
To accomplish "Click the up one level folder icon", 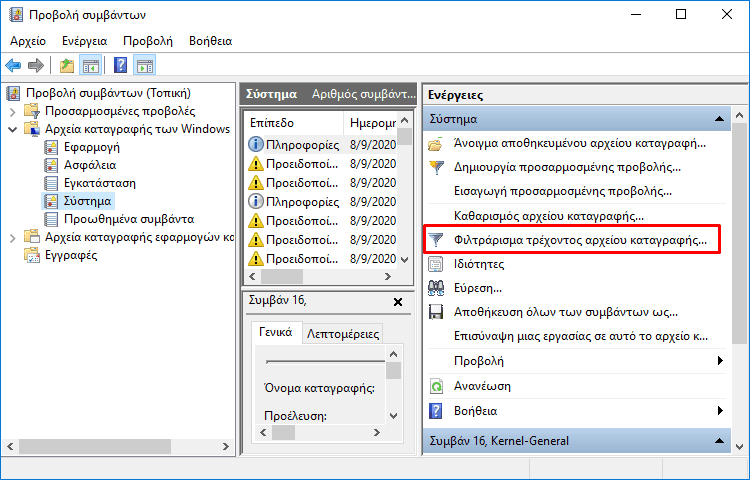I will (x=67, y=65).
